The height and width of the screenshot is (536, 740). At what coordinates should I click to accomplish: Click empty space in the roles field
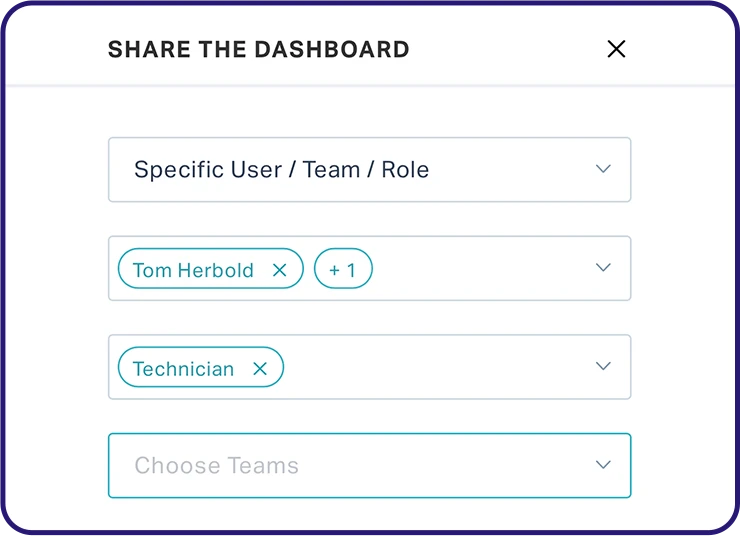[430, 367]
